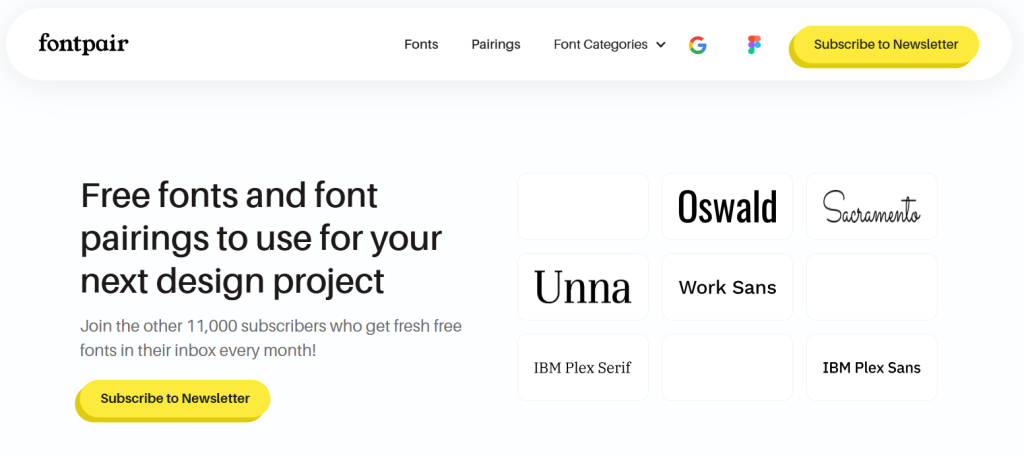Select the Sacramento font card
The width and height of the screenshot is (1024, 455).
(872, 206)
